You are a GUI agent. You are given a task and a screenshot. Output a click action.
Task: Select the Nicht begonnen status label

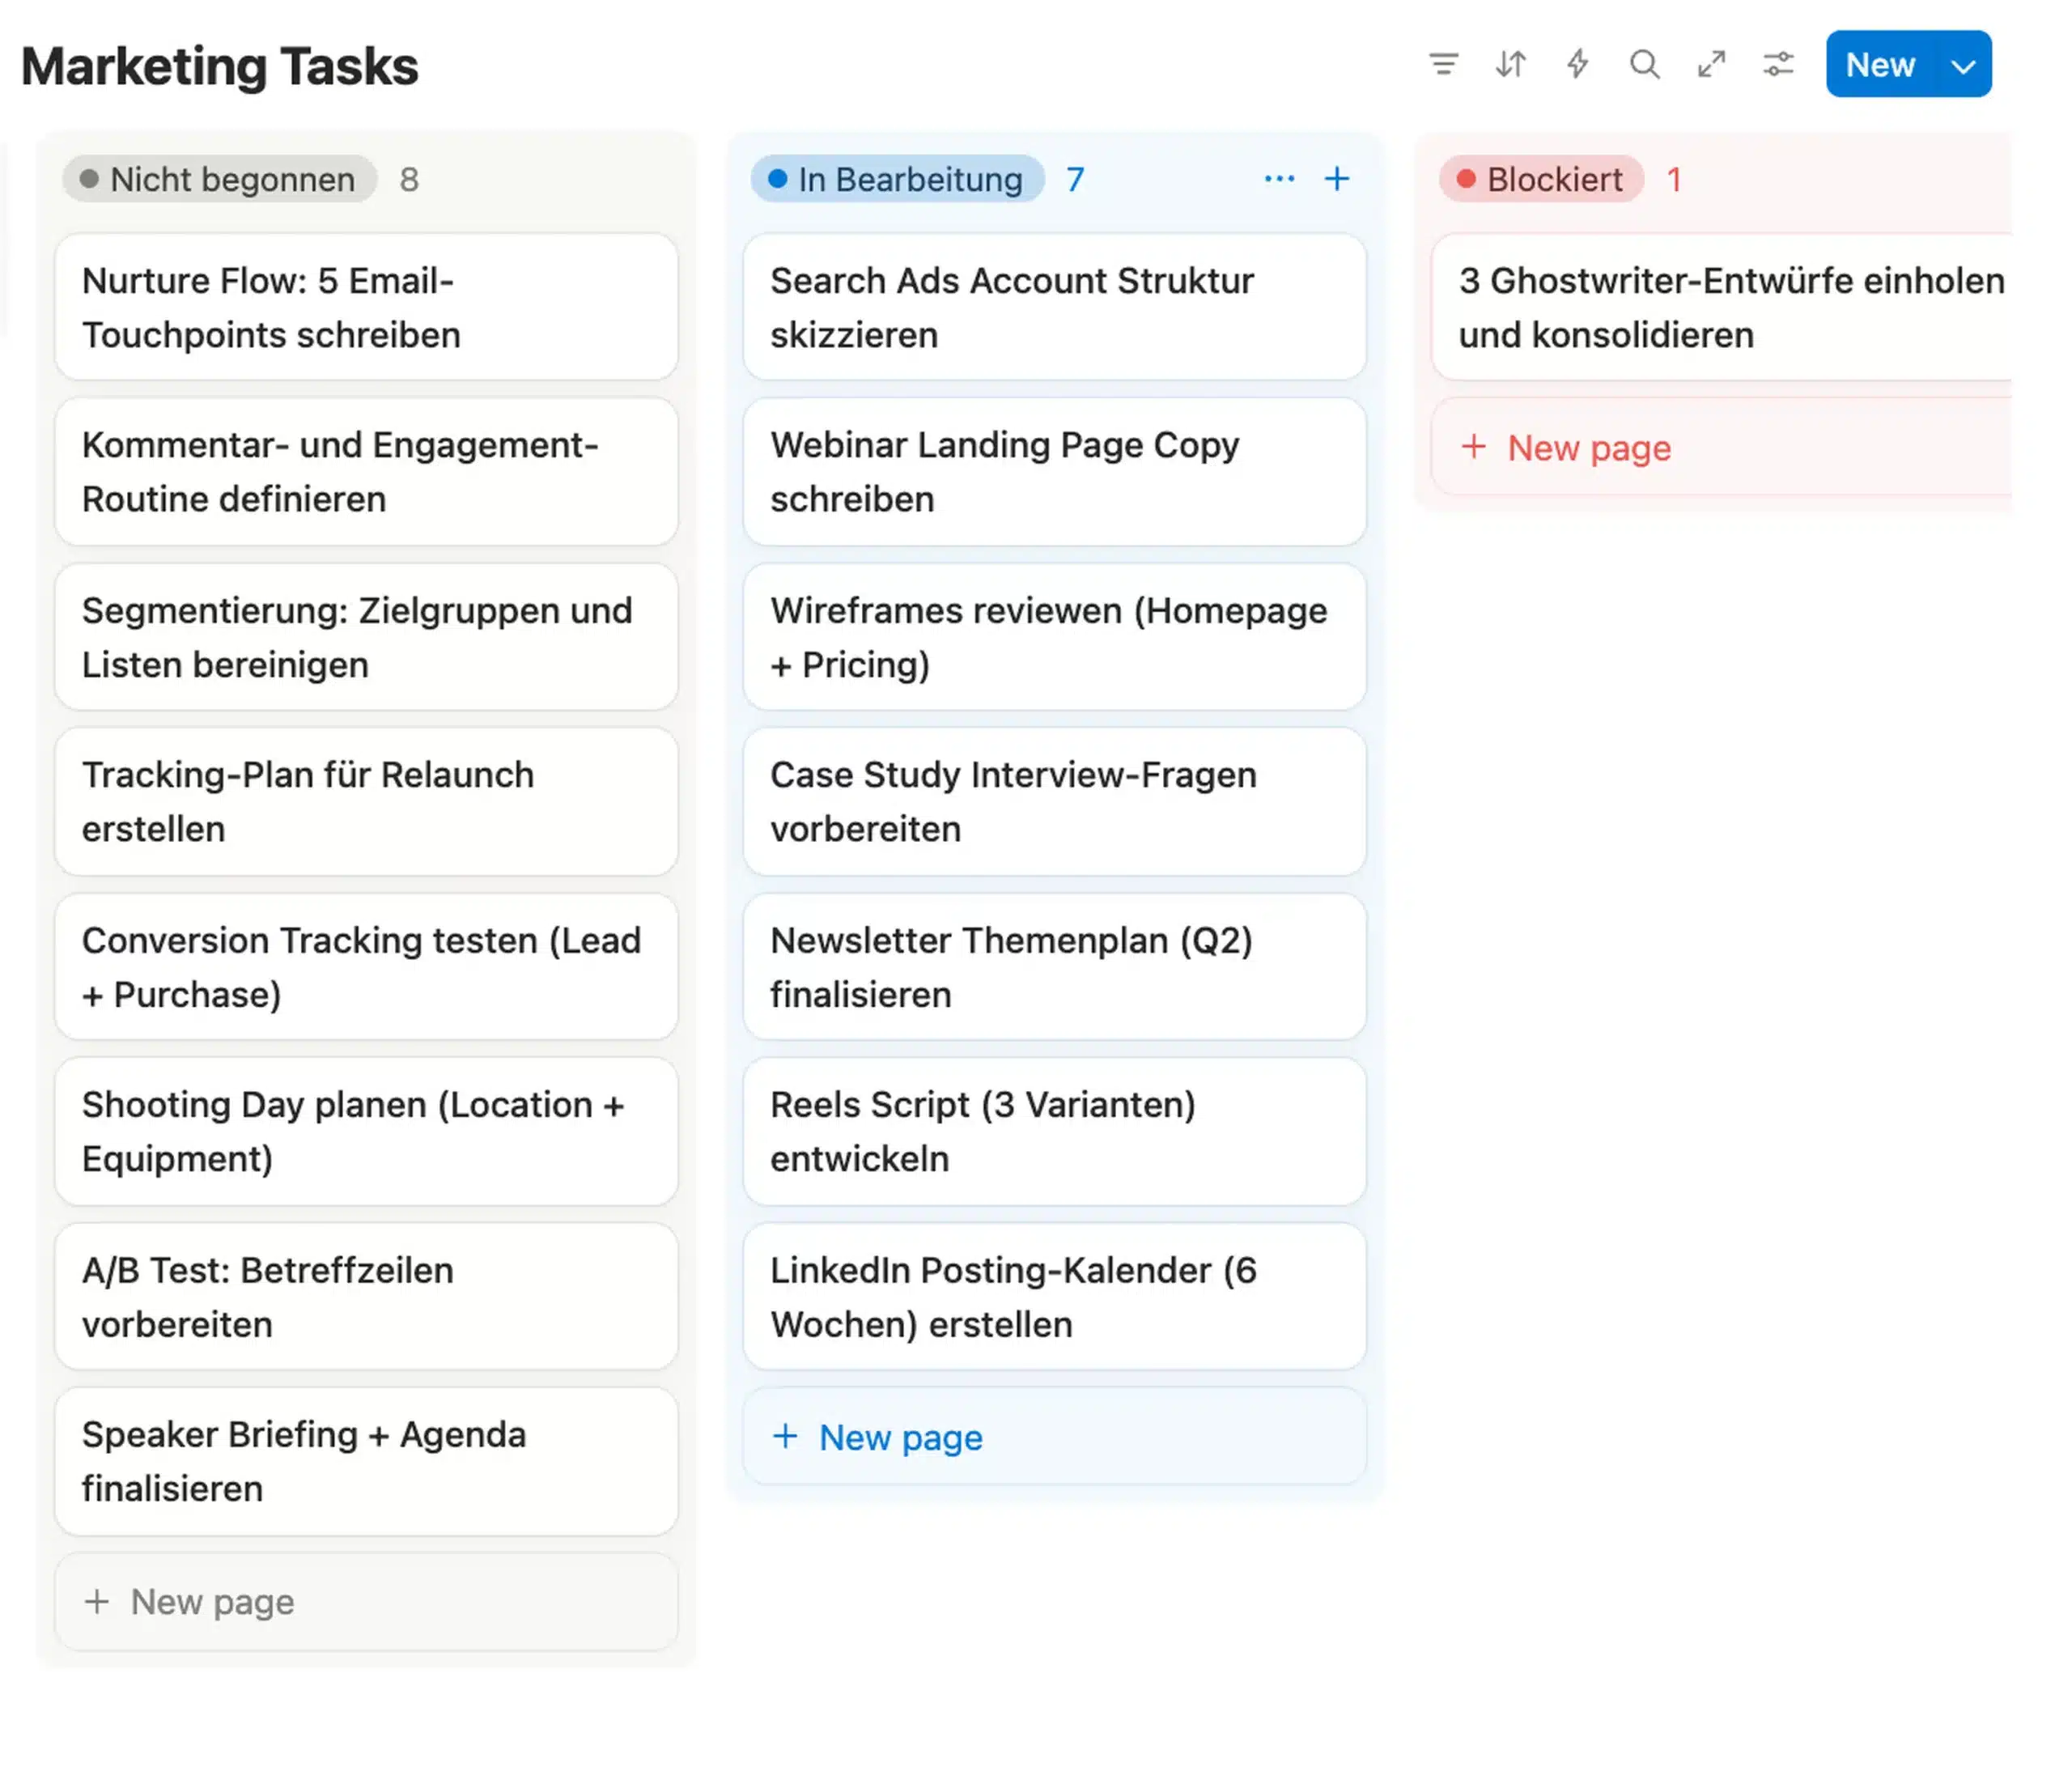(220, 180)
